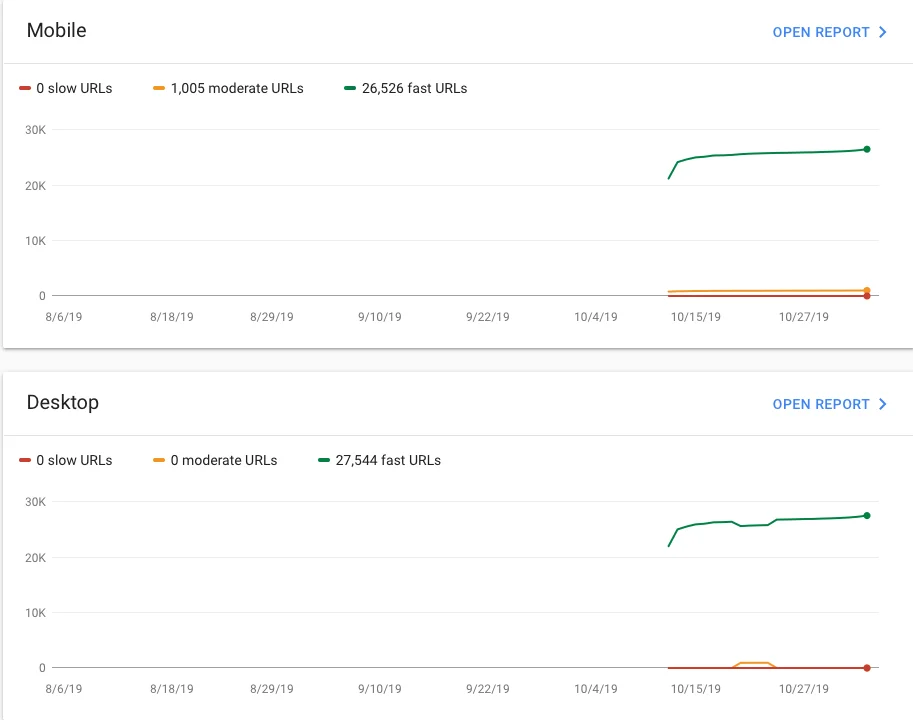The width and height of the screenshot is (913, 720).
Task: Click the Mobile section heading
Action: point(56,31)
